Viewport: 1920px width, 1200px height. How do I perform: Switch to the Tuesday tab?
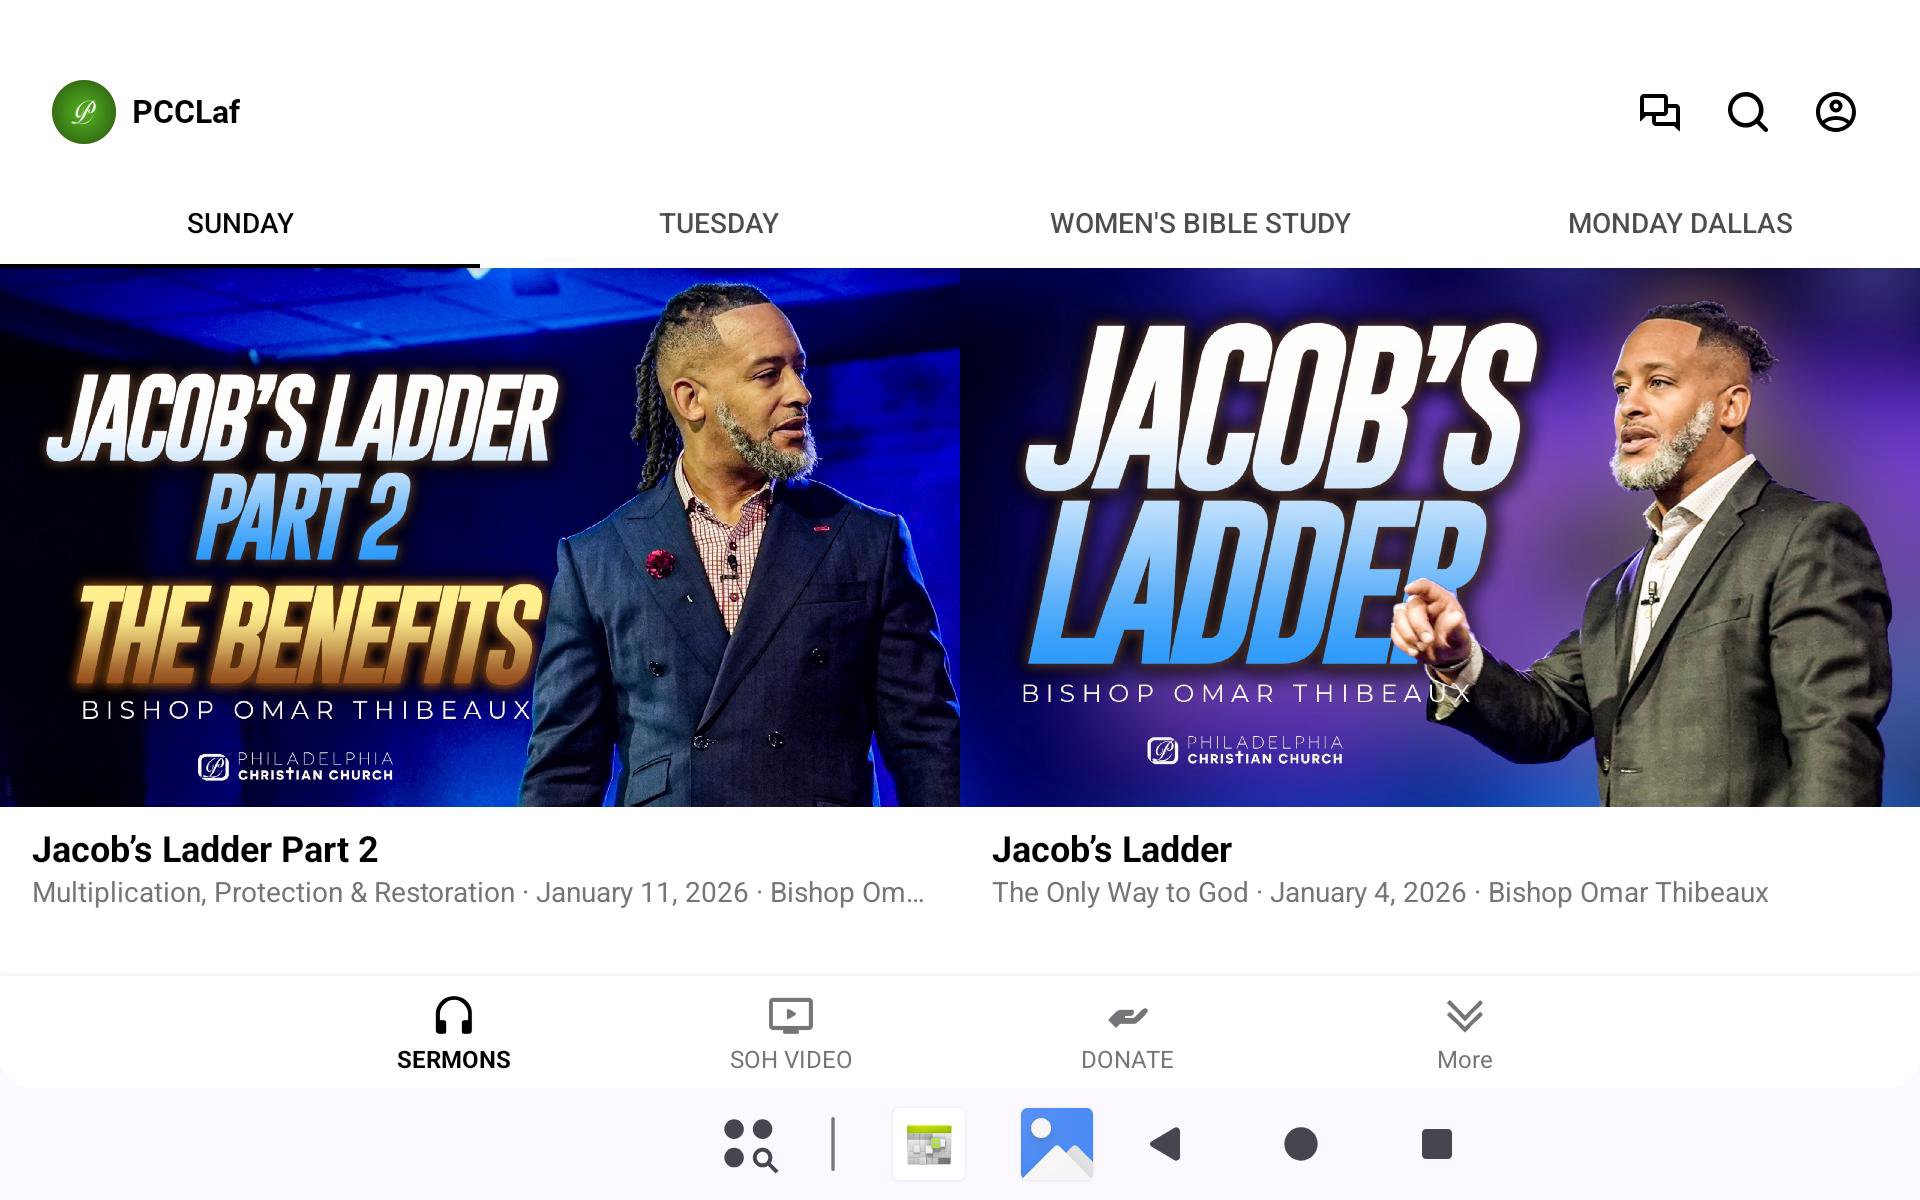pyautogui.click(x=719, y=223)
